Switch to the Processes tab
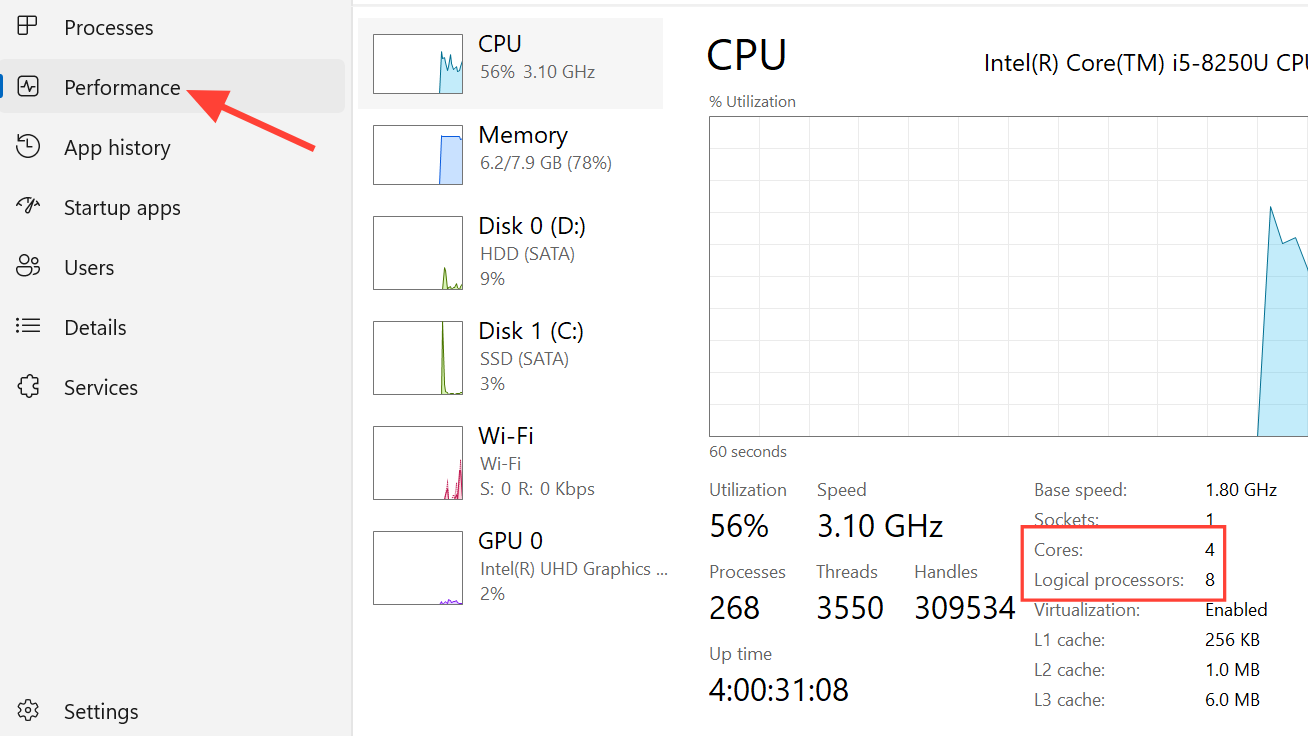This screenshot has height=736, width=1308. [108, 28]
